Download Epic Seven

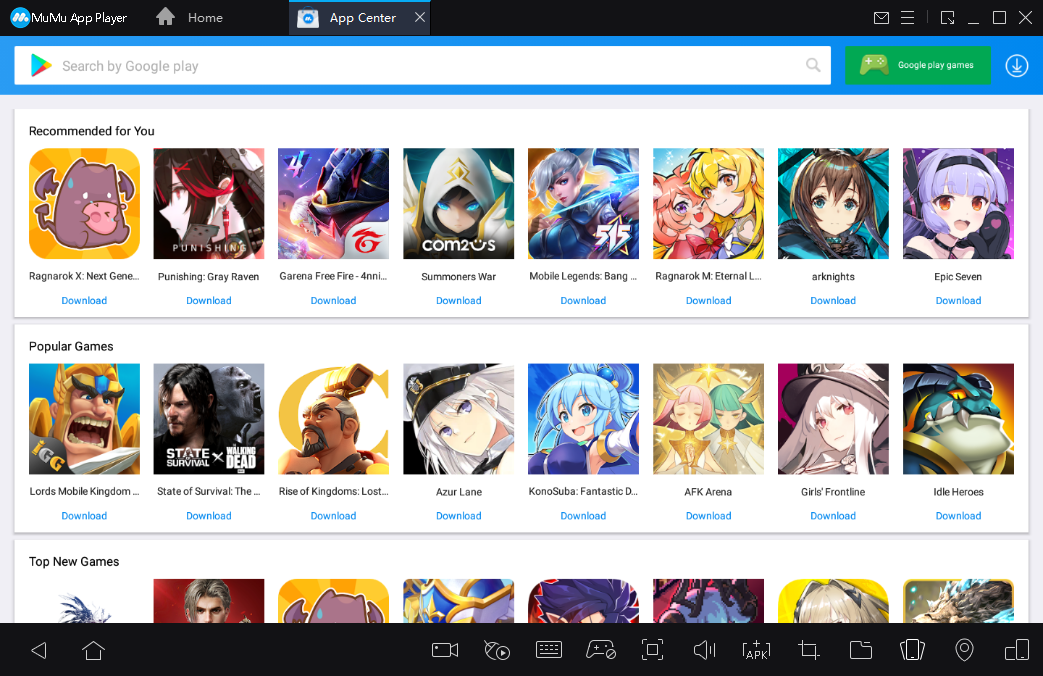click(x=958, y=301)
